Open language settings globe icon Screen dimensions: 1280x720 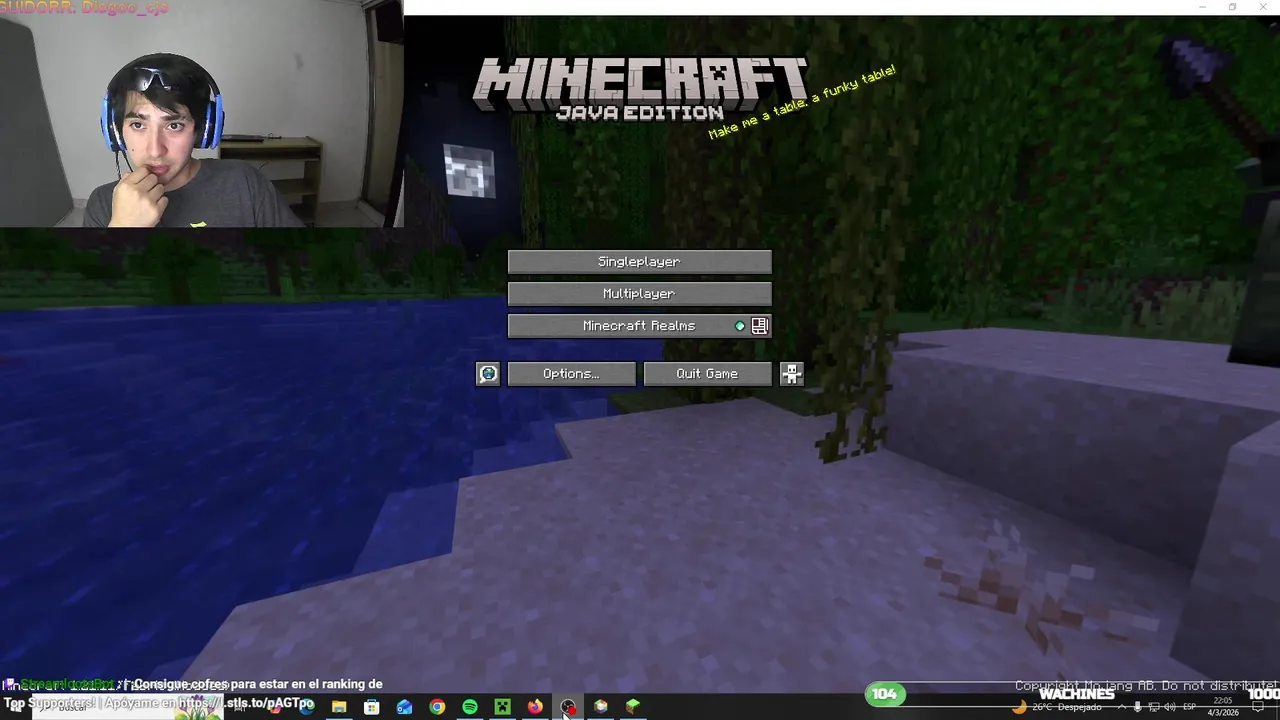[x=488, y=374]
